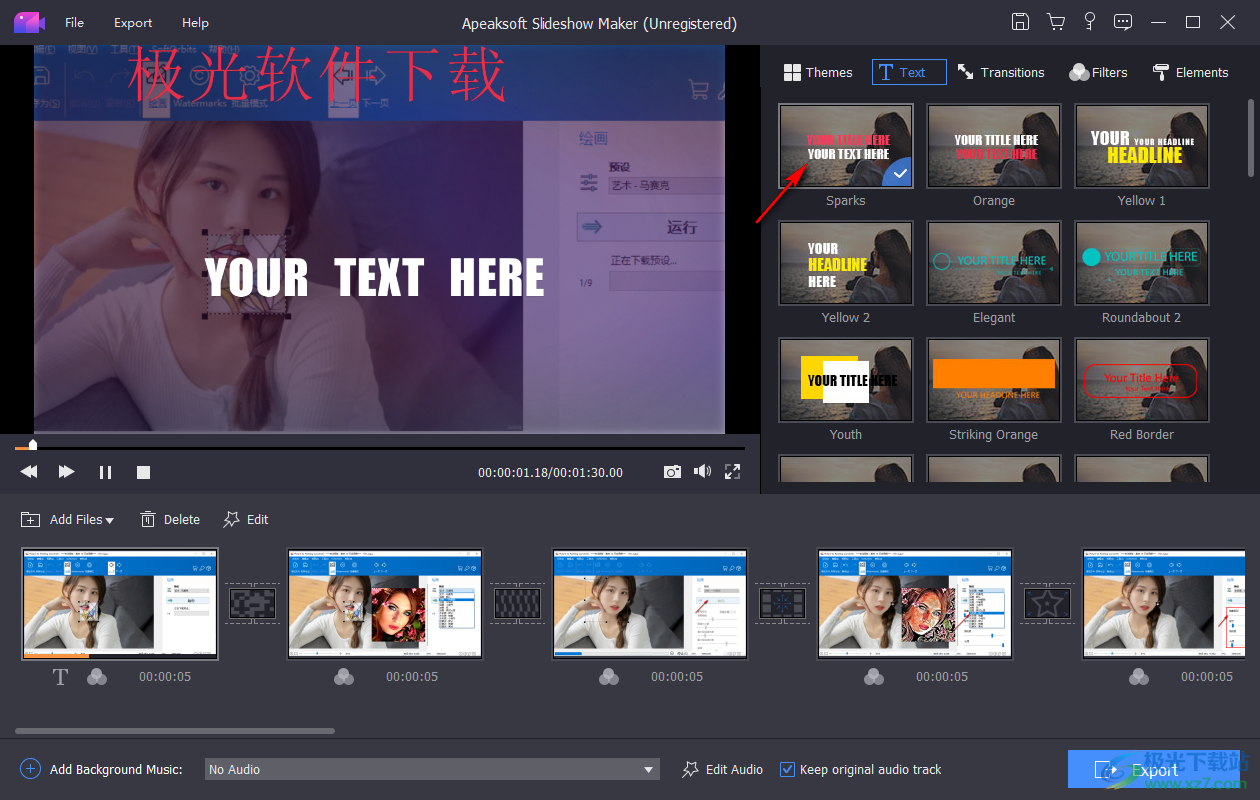Viewport: 1260px width, 800px height.
Task: Click the rewind playback button
Action: [x=29, y=472]
